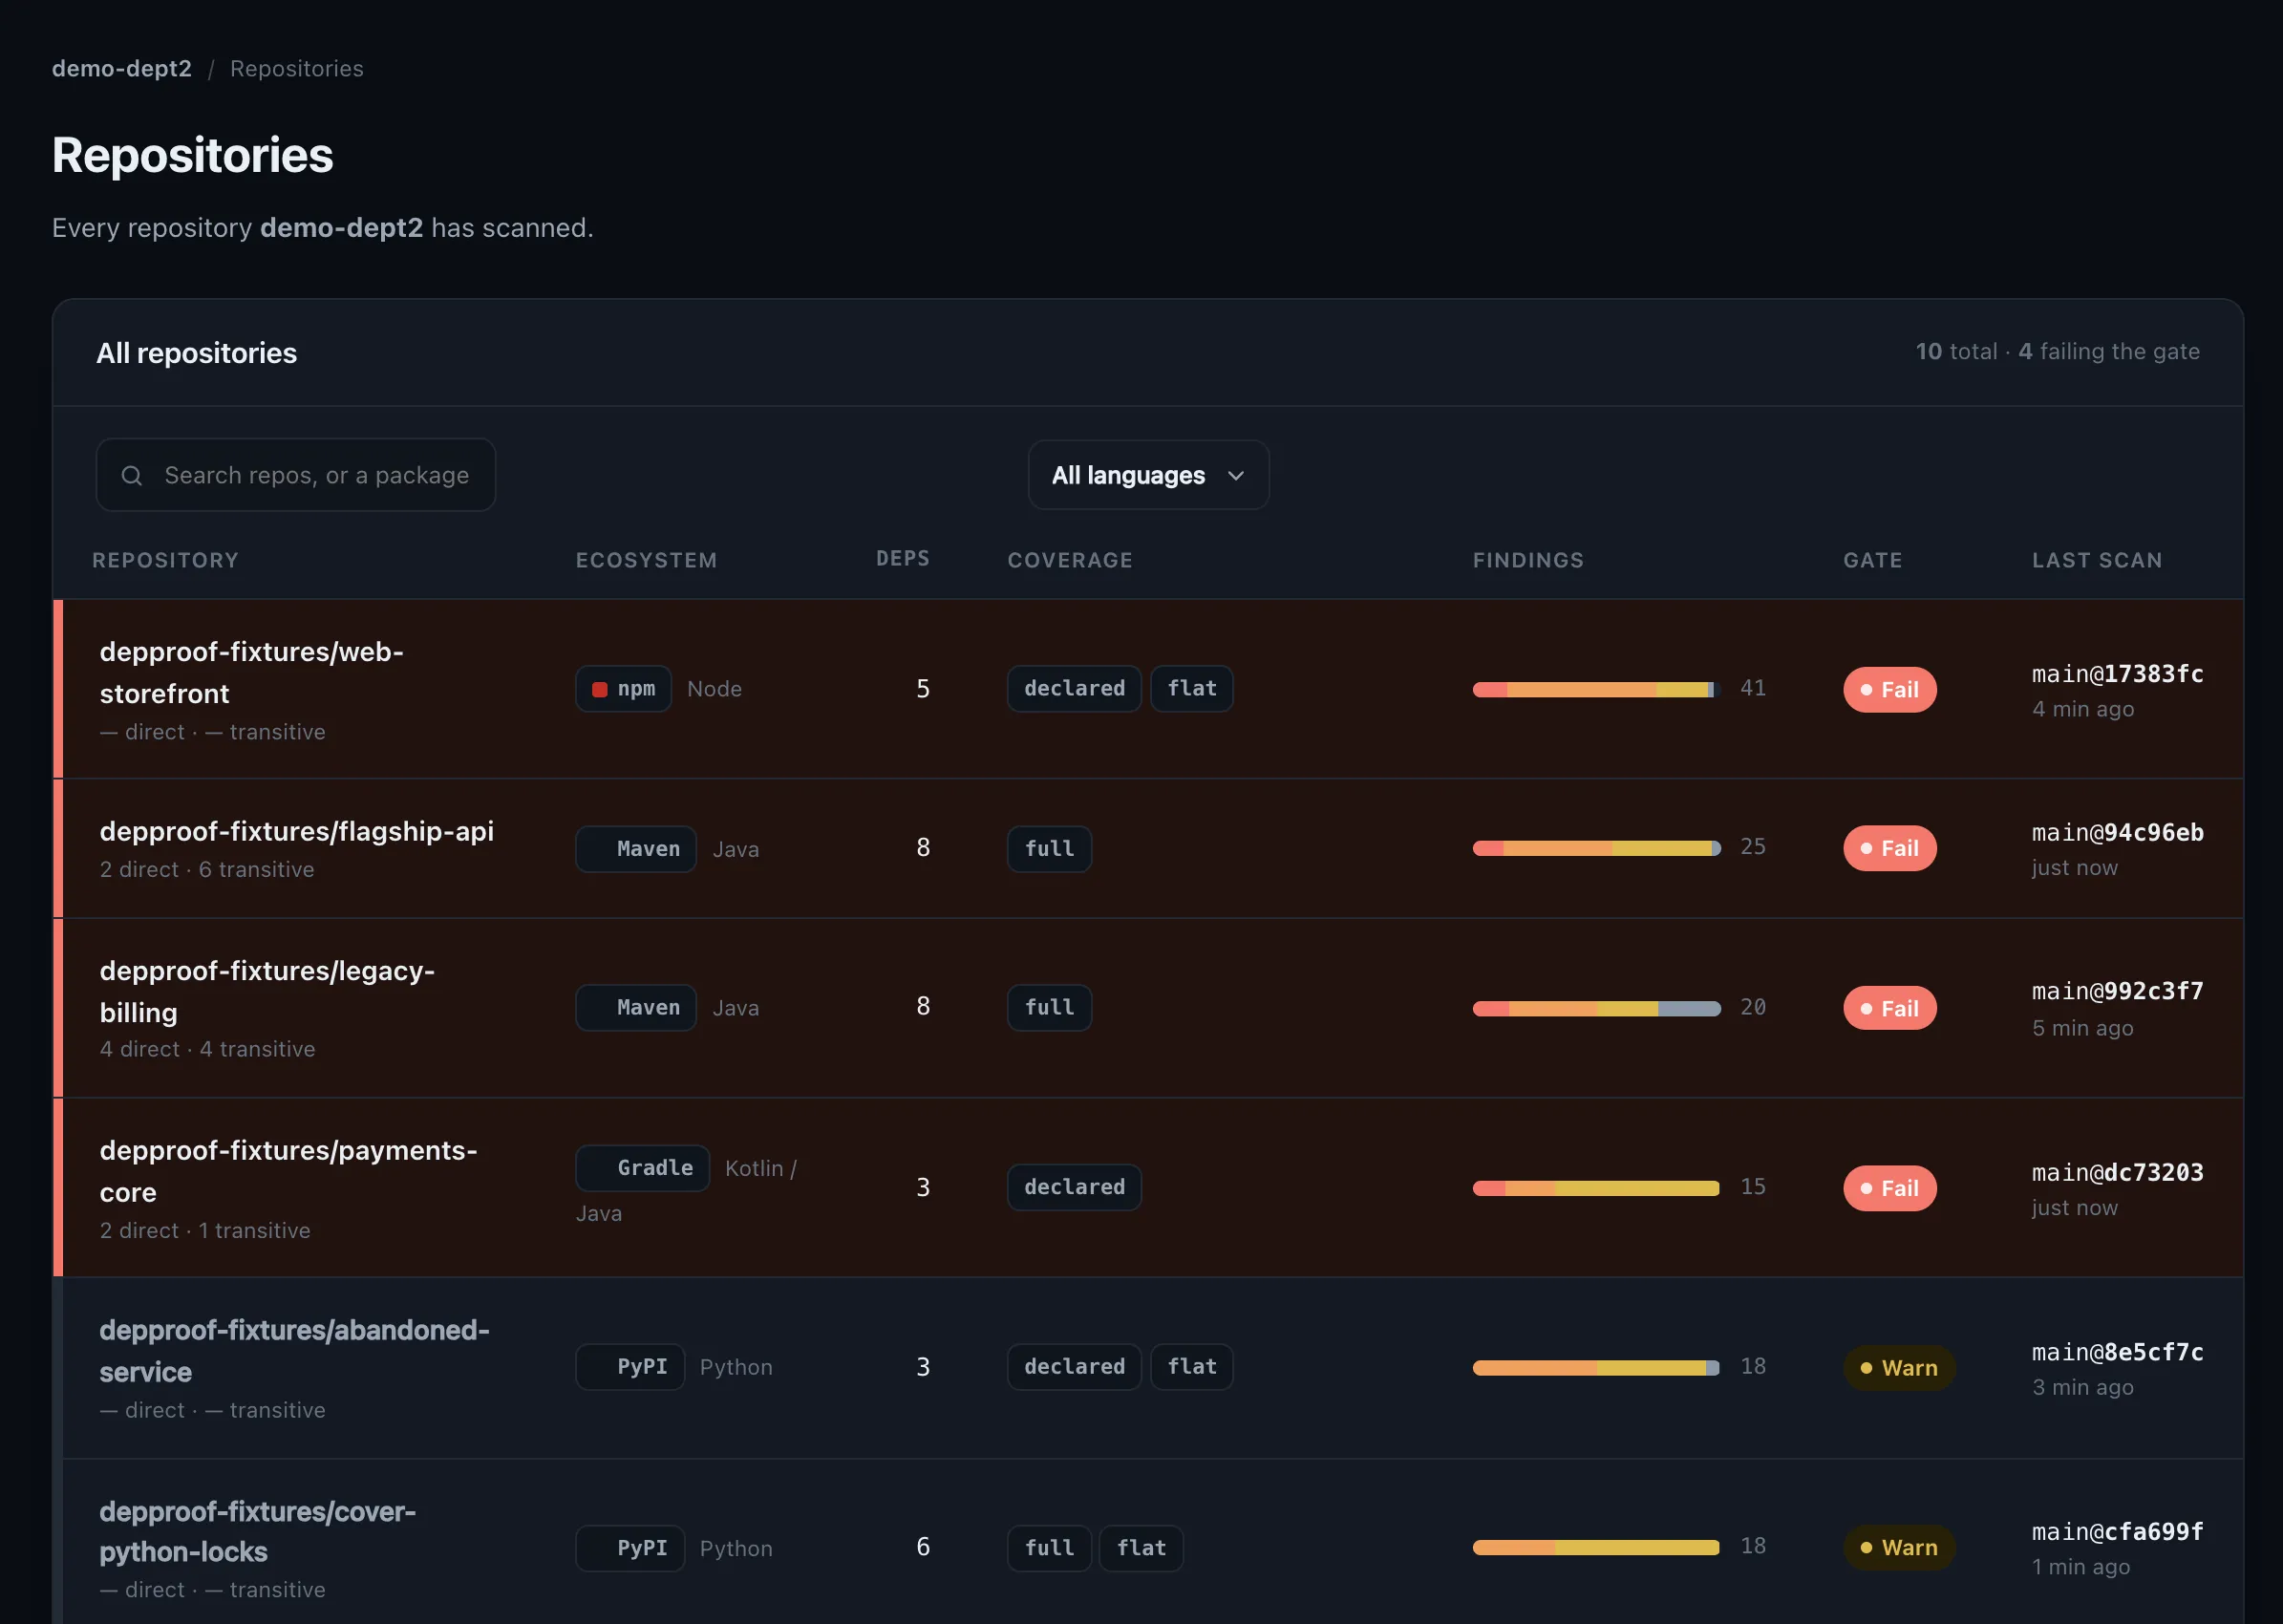Click the Fail gate badge for flagship-api
This screenshot has width=2283, height=1624.
[1890, 848]
